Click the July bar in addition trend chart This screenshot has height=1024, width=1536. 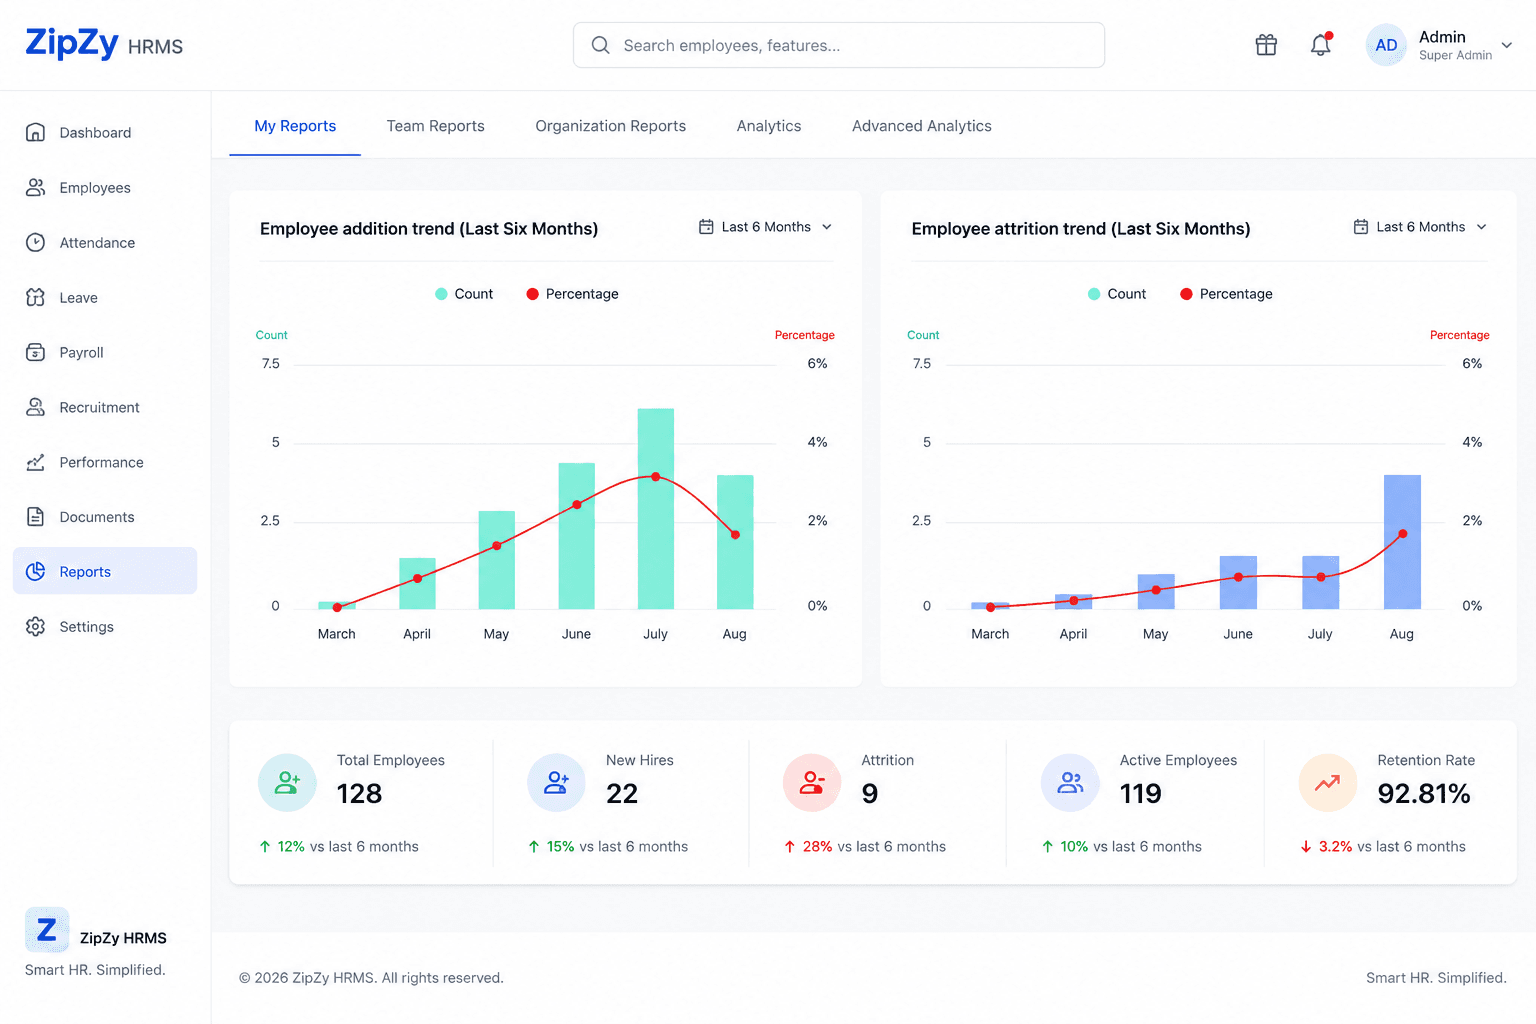[x=656, y=508]
